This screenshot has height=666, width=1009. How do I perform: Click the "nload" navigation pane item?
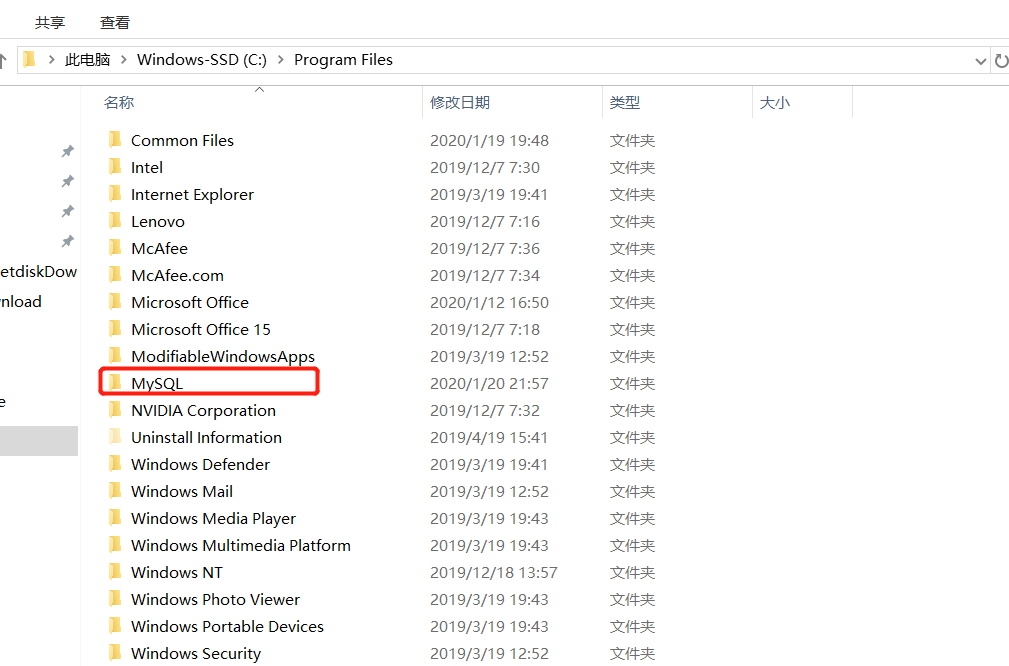point(21,301)
